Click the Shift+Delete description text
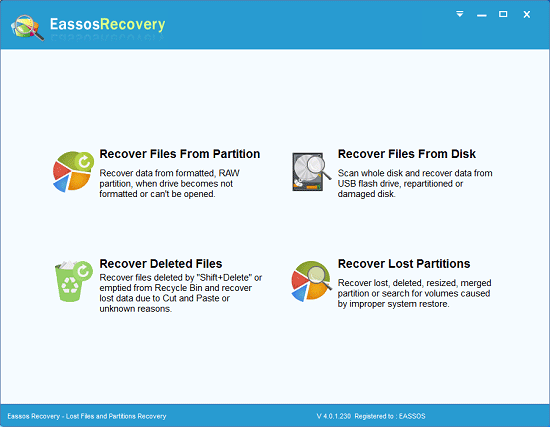This screenshot has height=427, width=550. click(x=181, y=293)
